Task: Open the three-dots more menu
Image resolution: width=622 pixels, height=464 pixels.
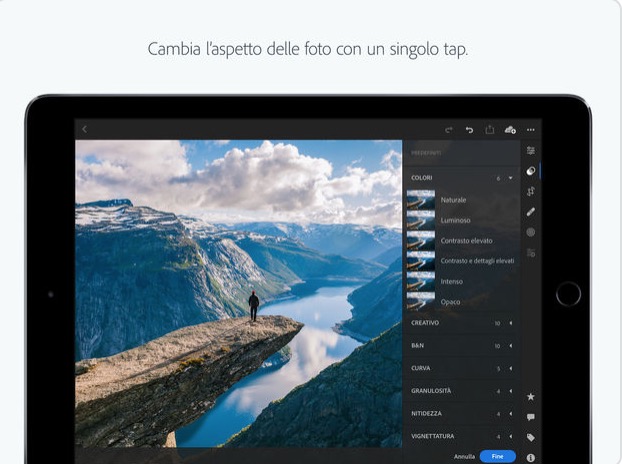Action: [531, 130]
